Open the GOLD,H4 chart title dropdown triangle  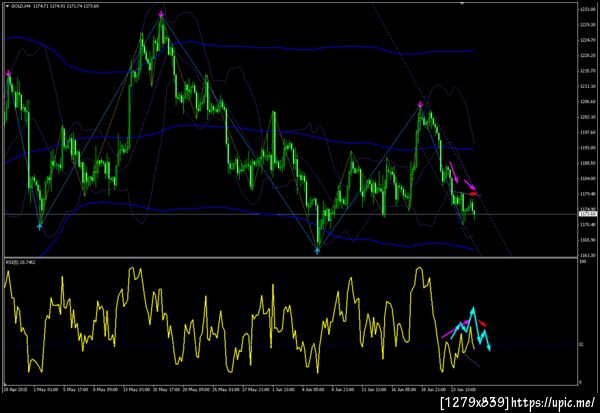7,6
